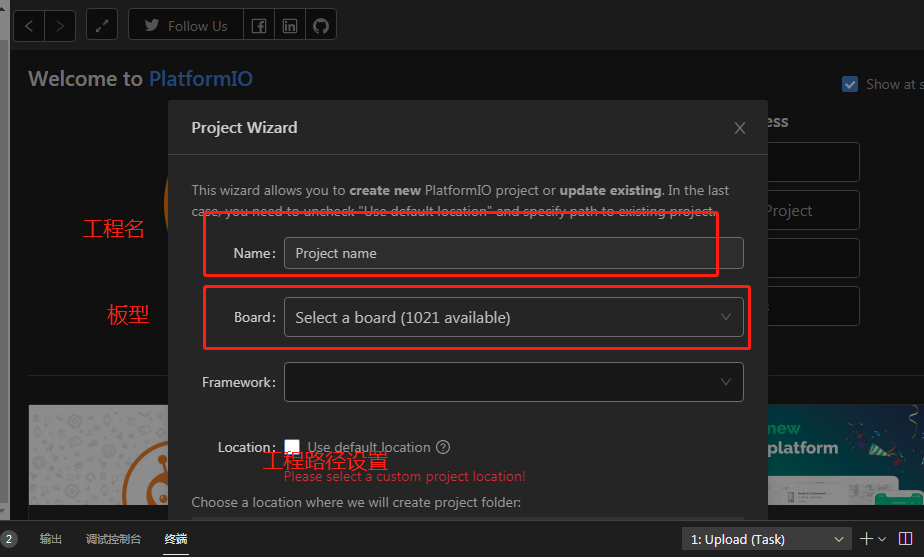Image resolution: width=924 pixels, height=557 pixels.
Task: Open the GitHub icon link
Action: 321,25
